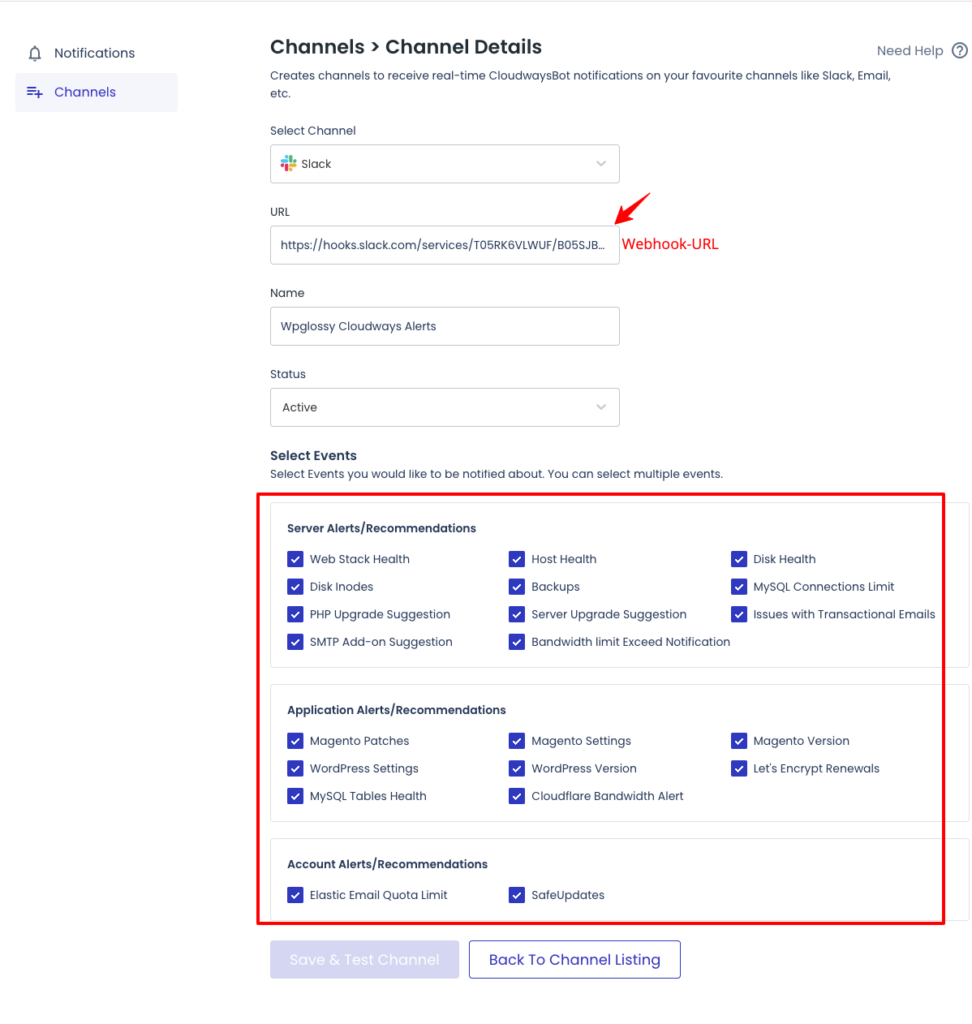Uncheck Disk Health checkbox

coord(739,559)
